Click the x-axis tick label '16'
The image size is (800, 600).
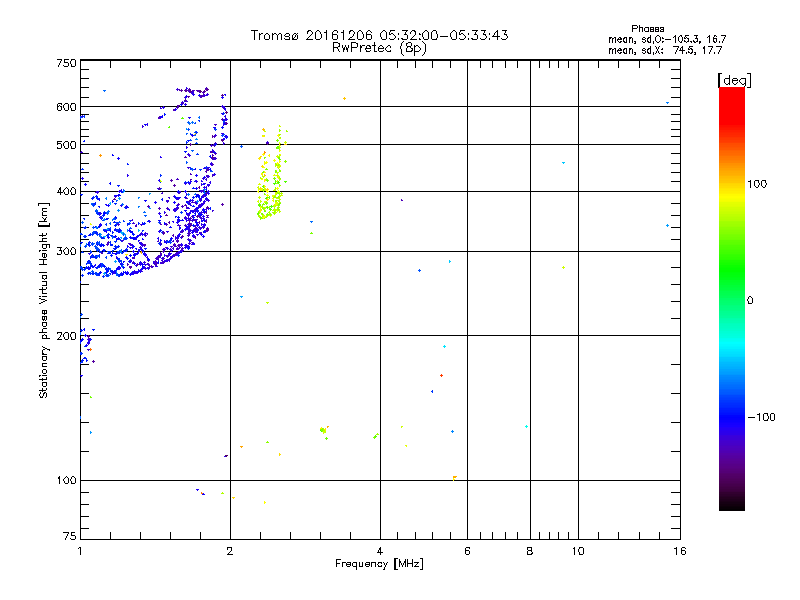(680, 551)
